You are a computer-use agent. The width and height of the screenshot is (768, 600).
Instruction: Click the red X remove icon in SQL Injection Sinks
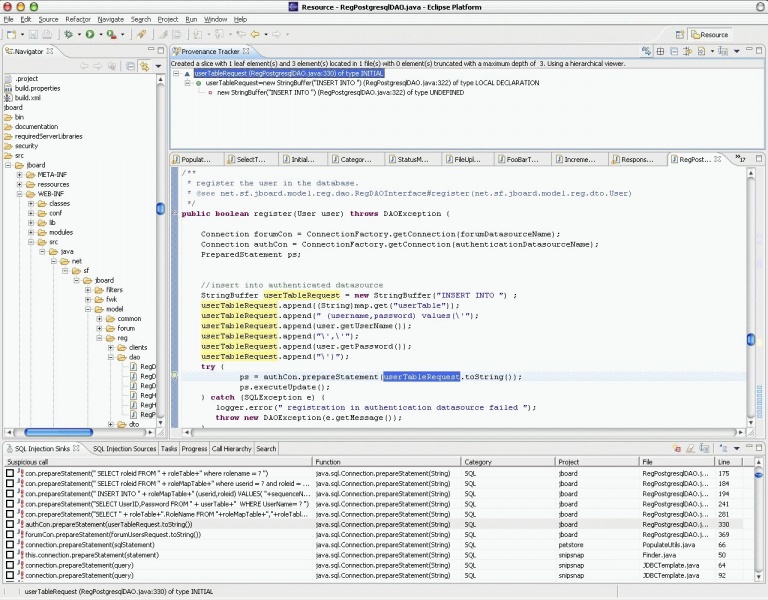click(x=677, y=448)
